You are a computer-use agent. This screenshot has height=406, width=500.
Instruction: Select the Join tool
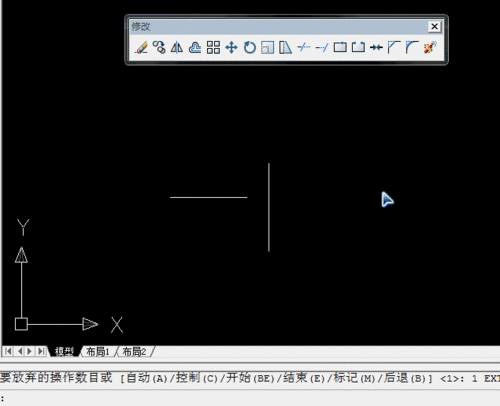click(376, 47)
